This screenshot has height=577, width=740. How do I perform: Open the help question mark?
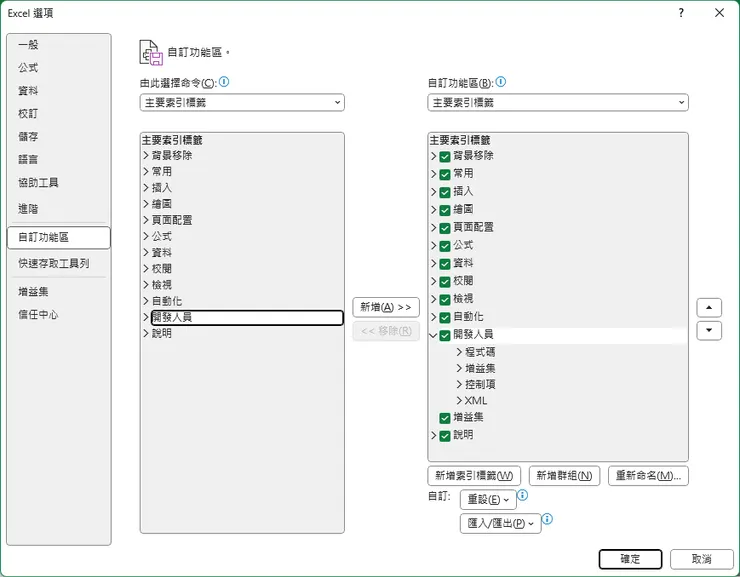pos(681,13)
